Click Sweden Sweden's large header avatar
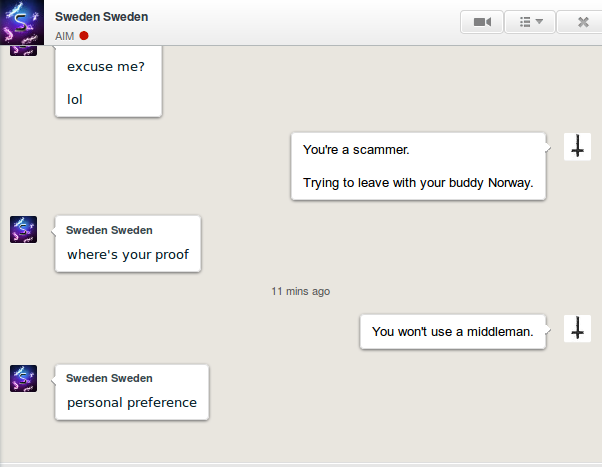Viewport: 602px width, 467px height. (22, 22)
